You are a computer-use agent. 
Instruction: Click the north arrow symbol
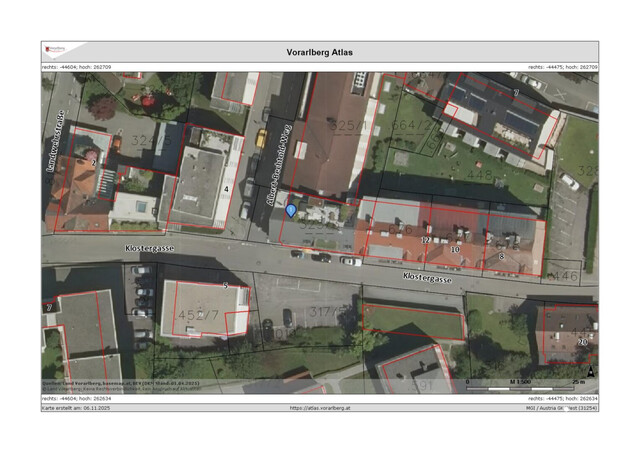[x=590, y=371]
